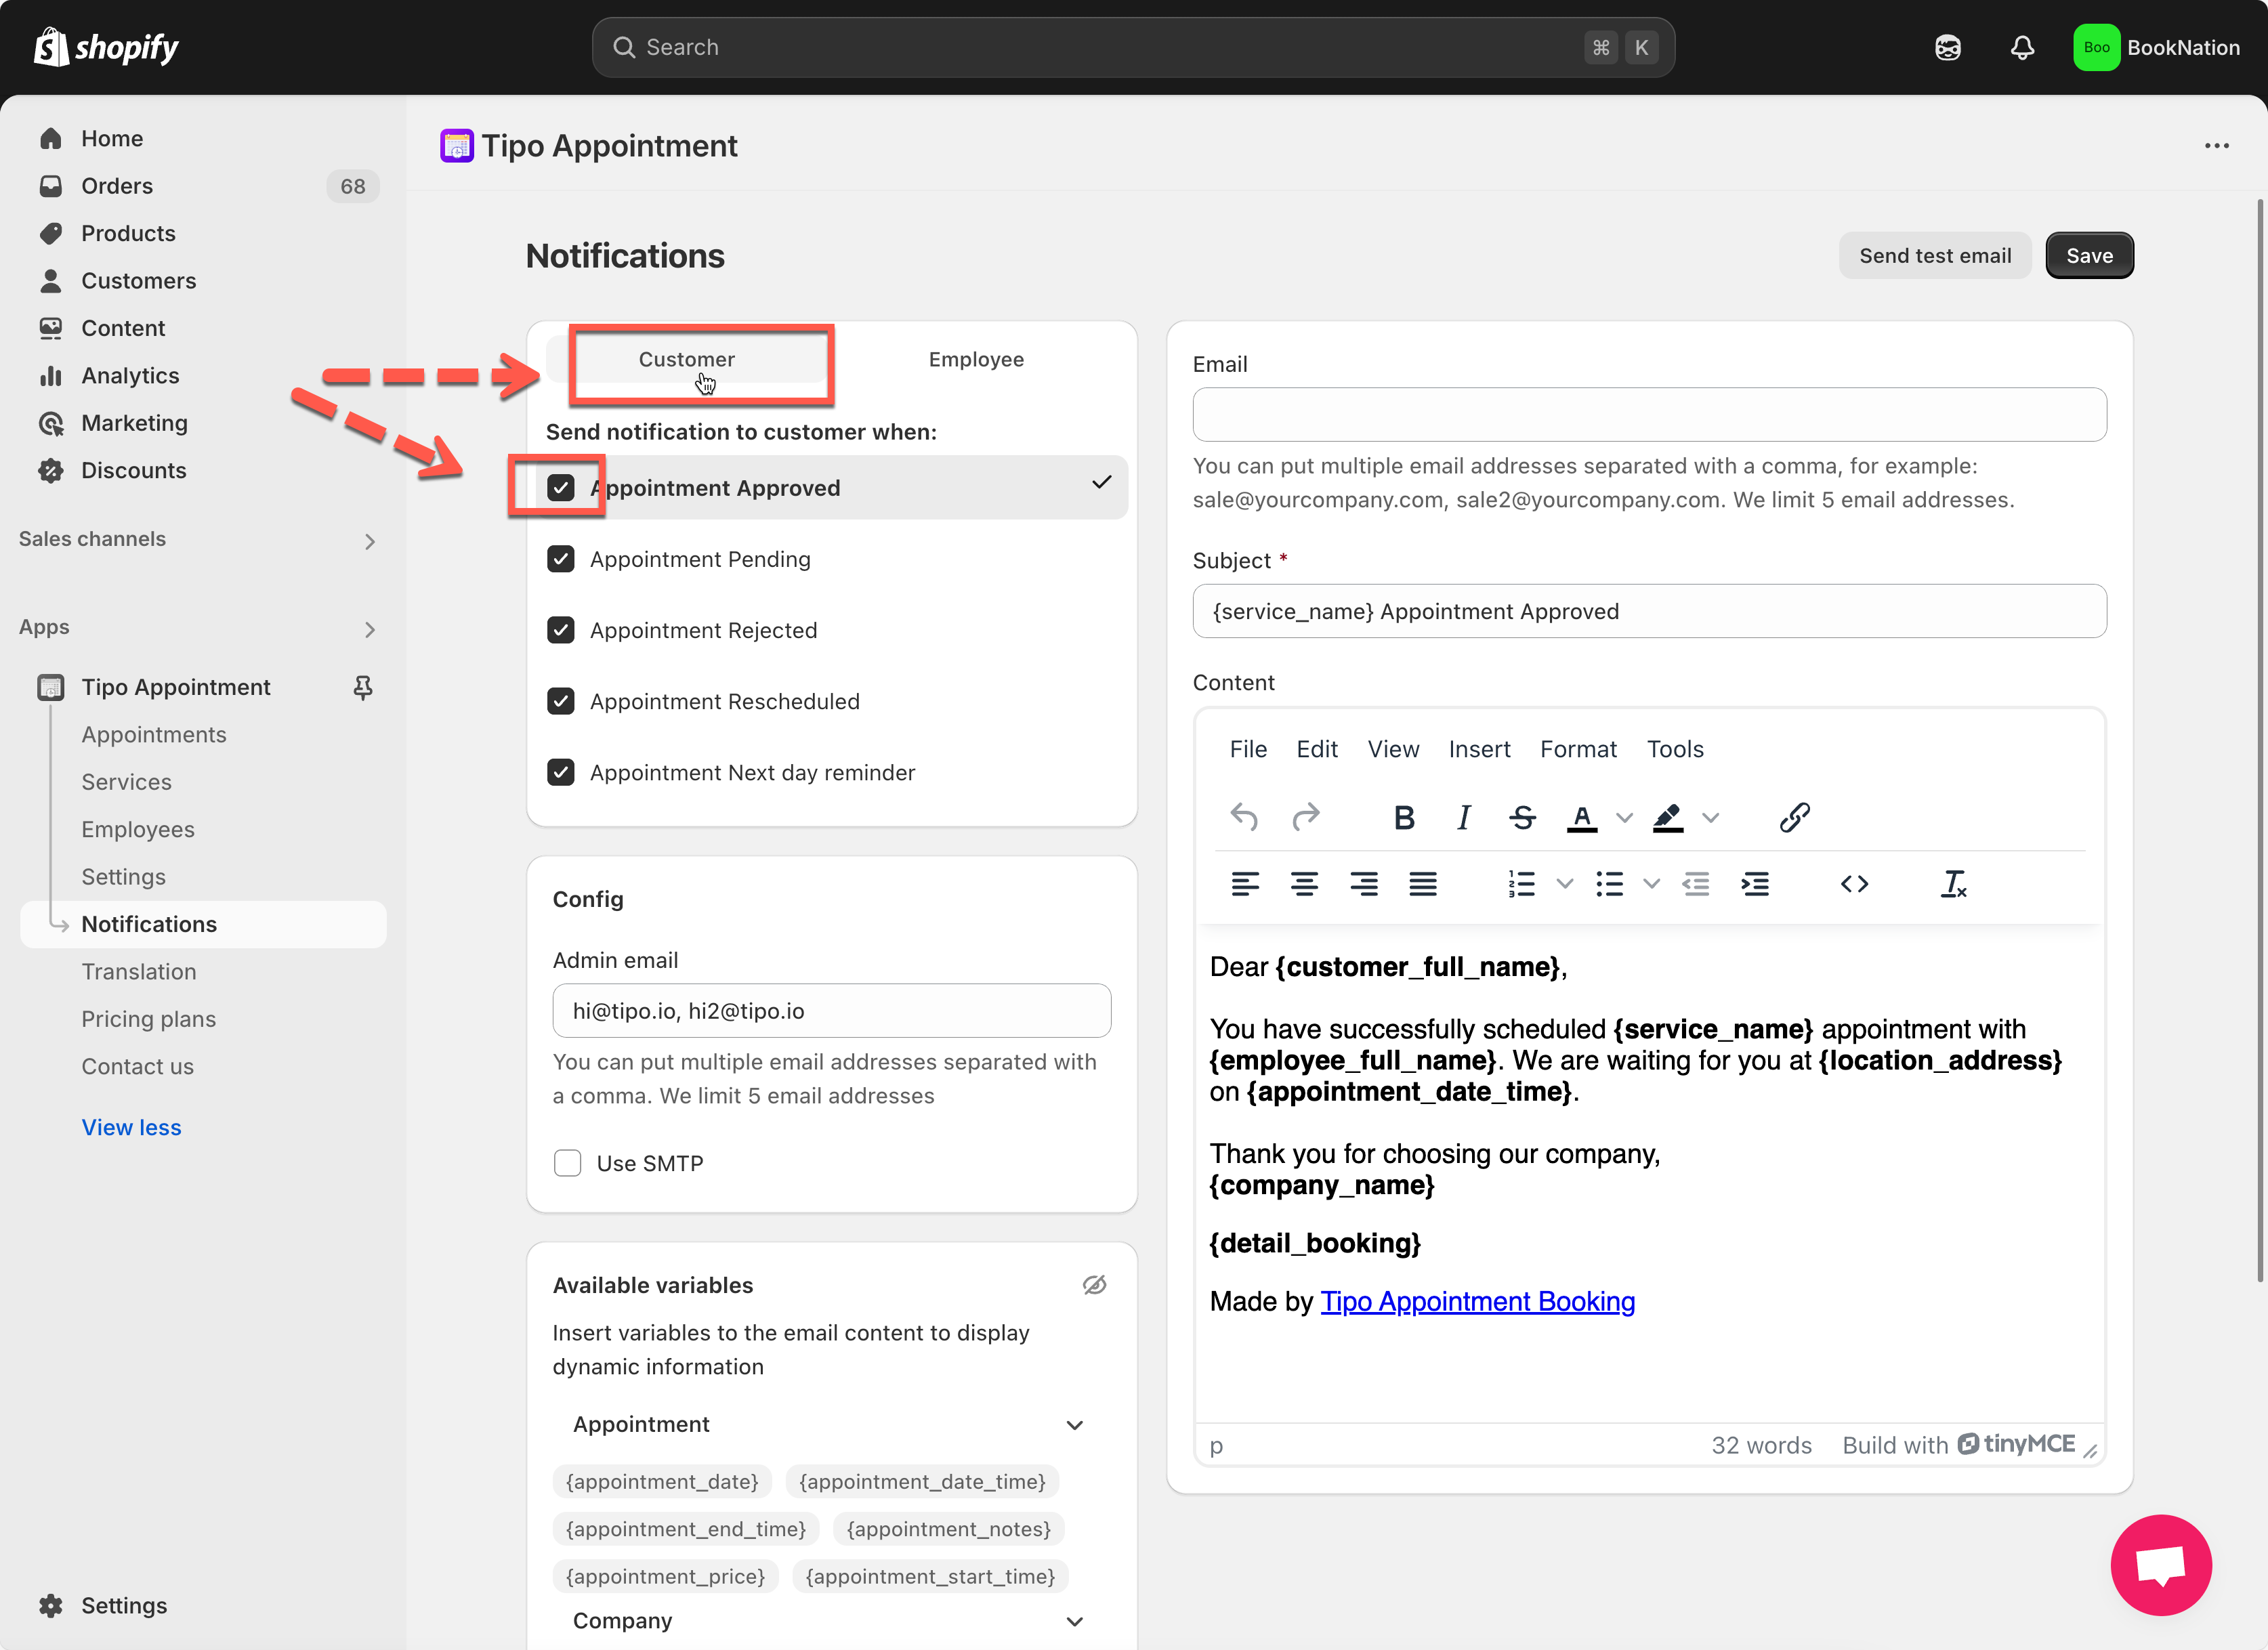The image size is (2268, 1650).
Task: Center align the email text
Action: tap(1304, 884)
